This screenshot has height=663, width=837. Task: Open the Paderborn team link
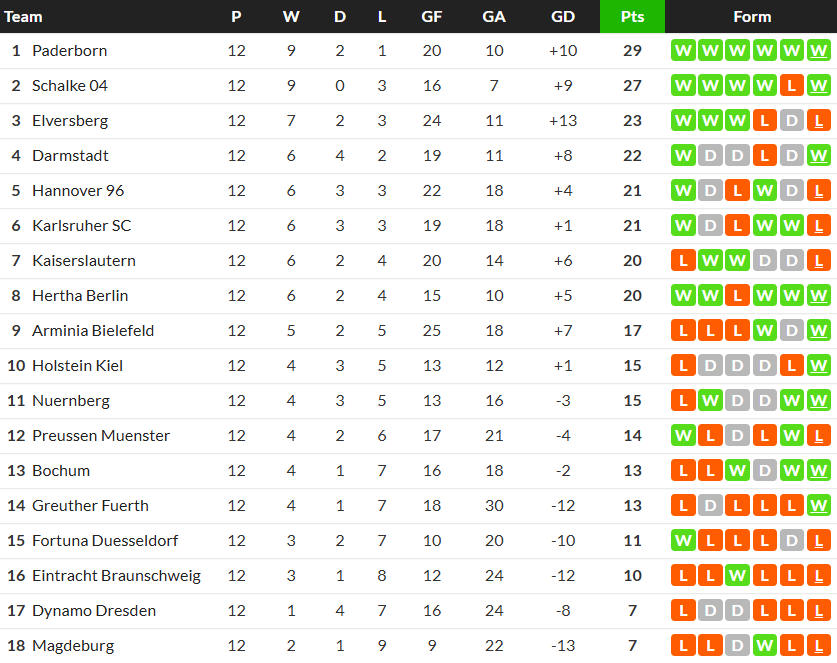coord(69,51)
